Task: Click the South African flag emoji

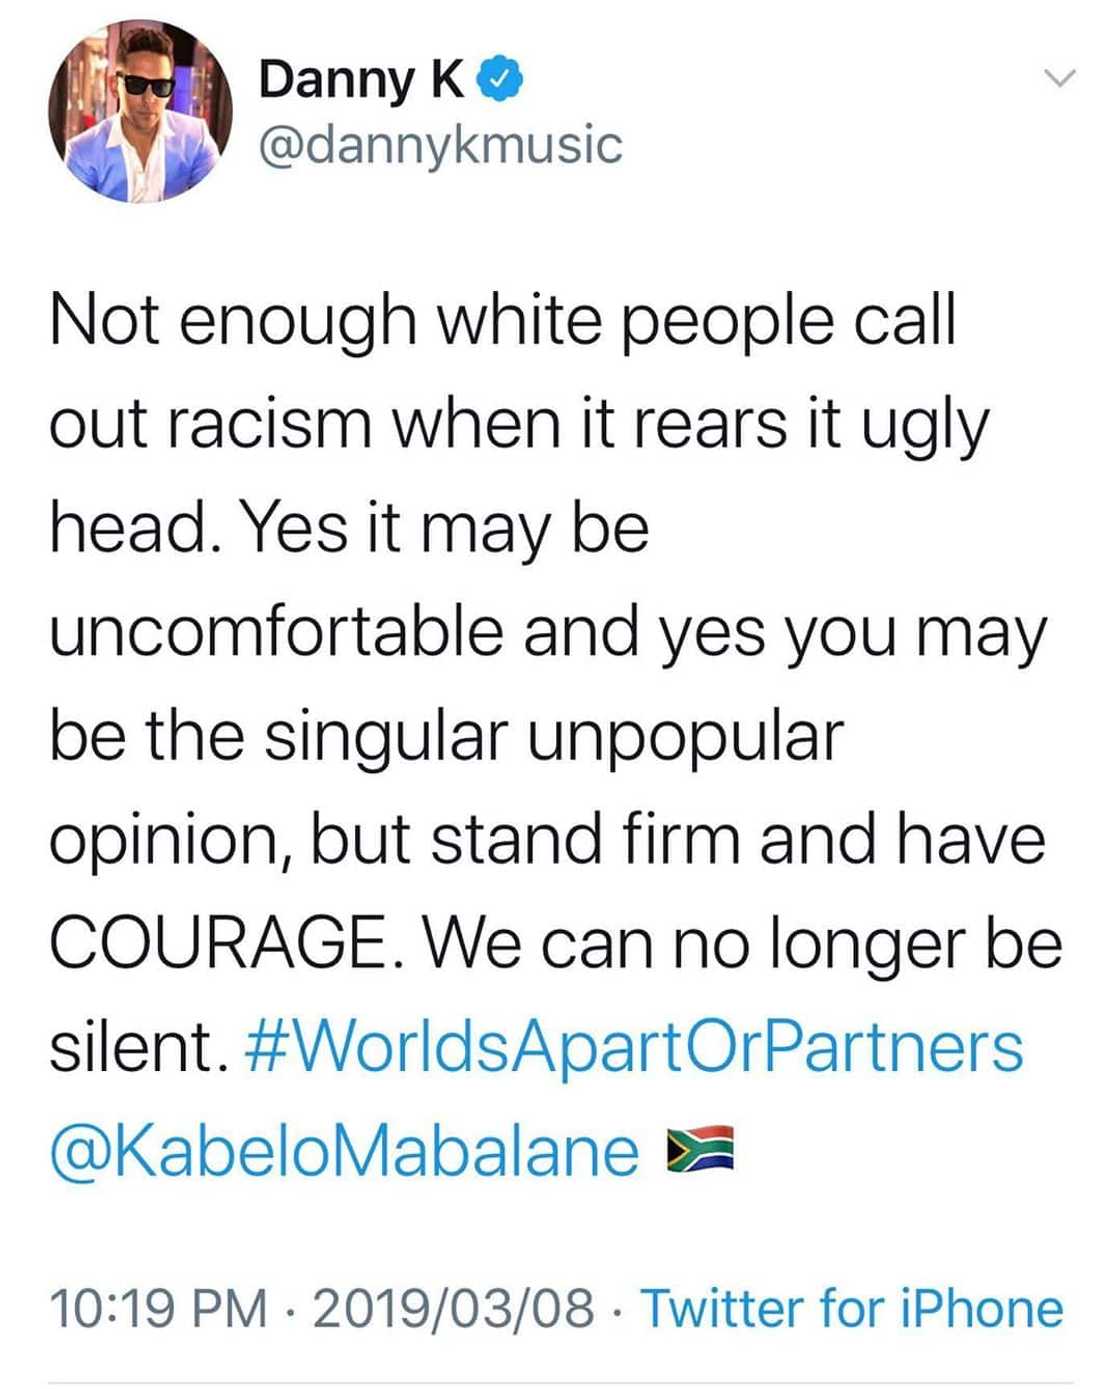Action: 700,1148
